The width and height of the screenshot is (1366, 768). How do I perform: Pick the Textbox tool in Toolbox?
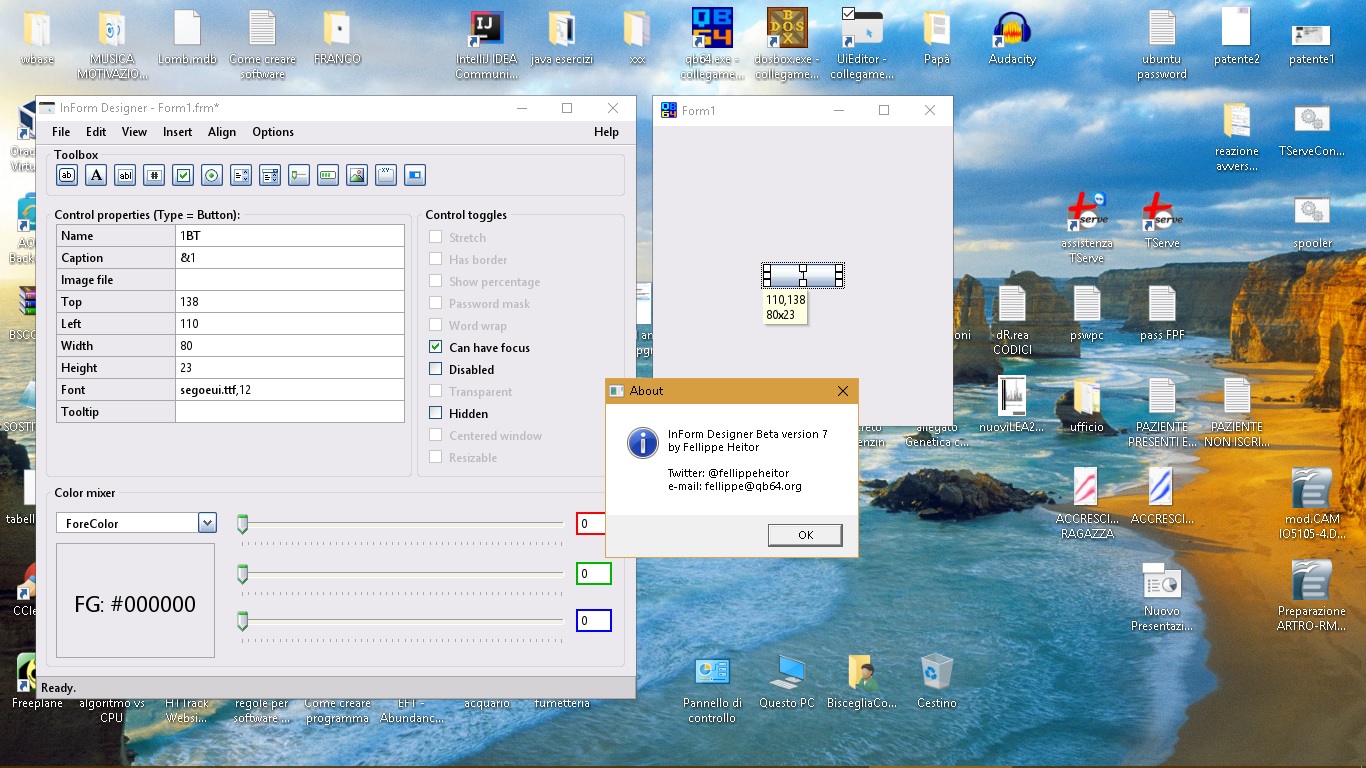(x=125, y=176)
